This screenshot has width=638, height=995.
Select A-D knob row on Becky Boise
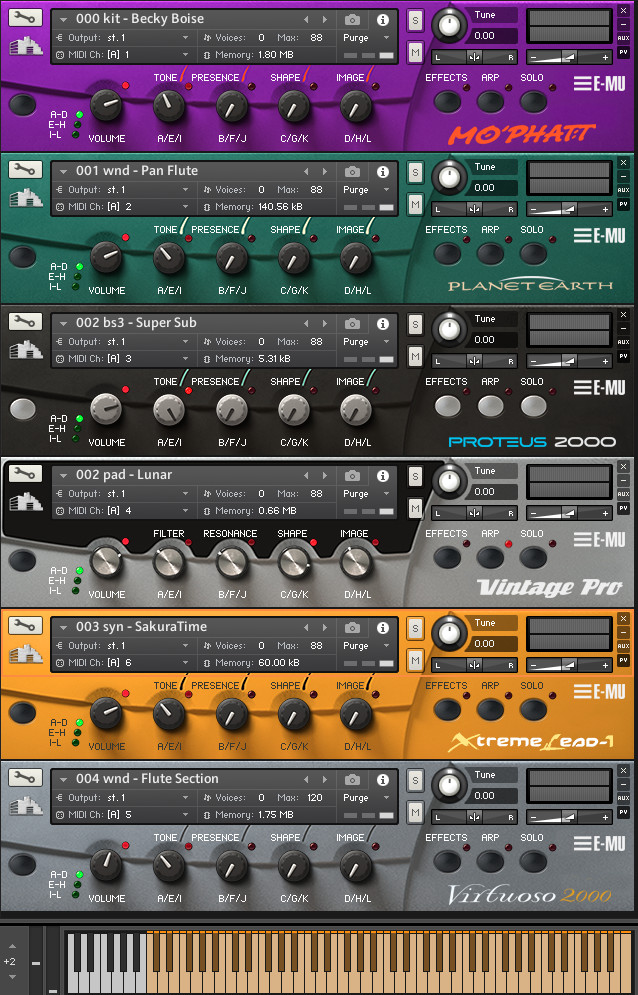pos(79,115)
